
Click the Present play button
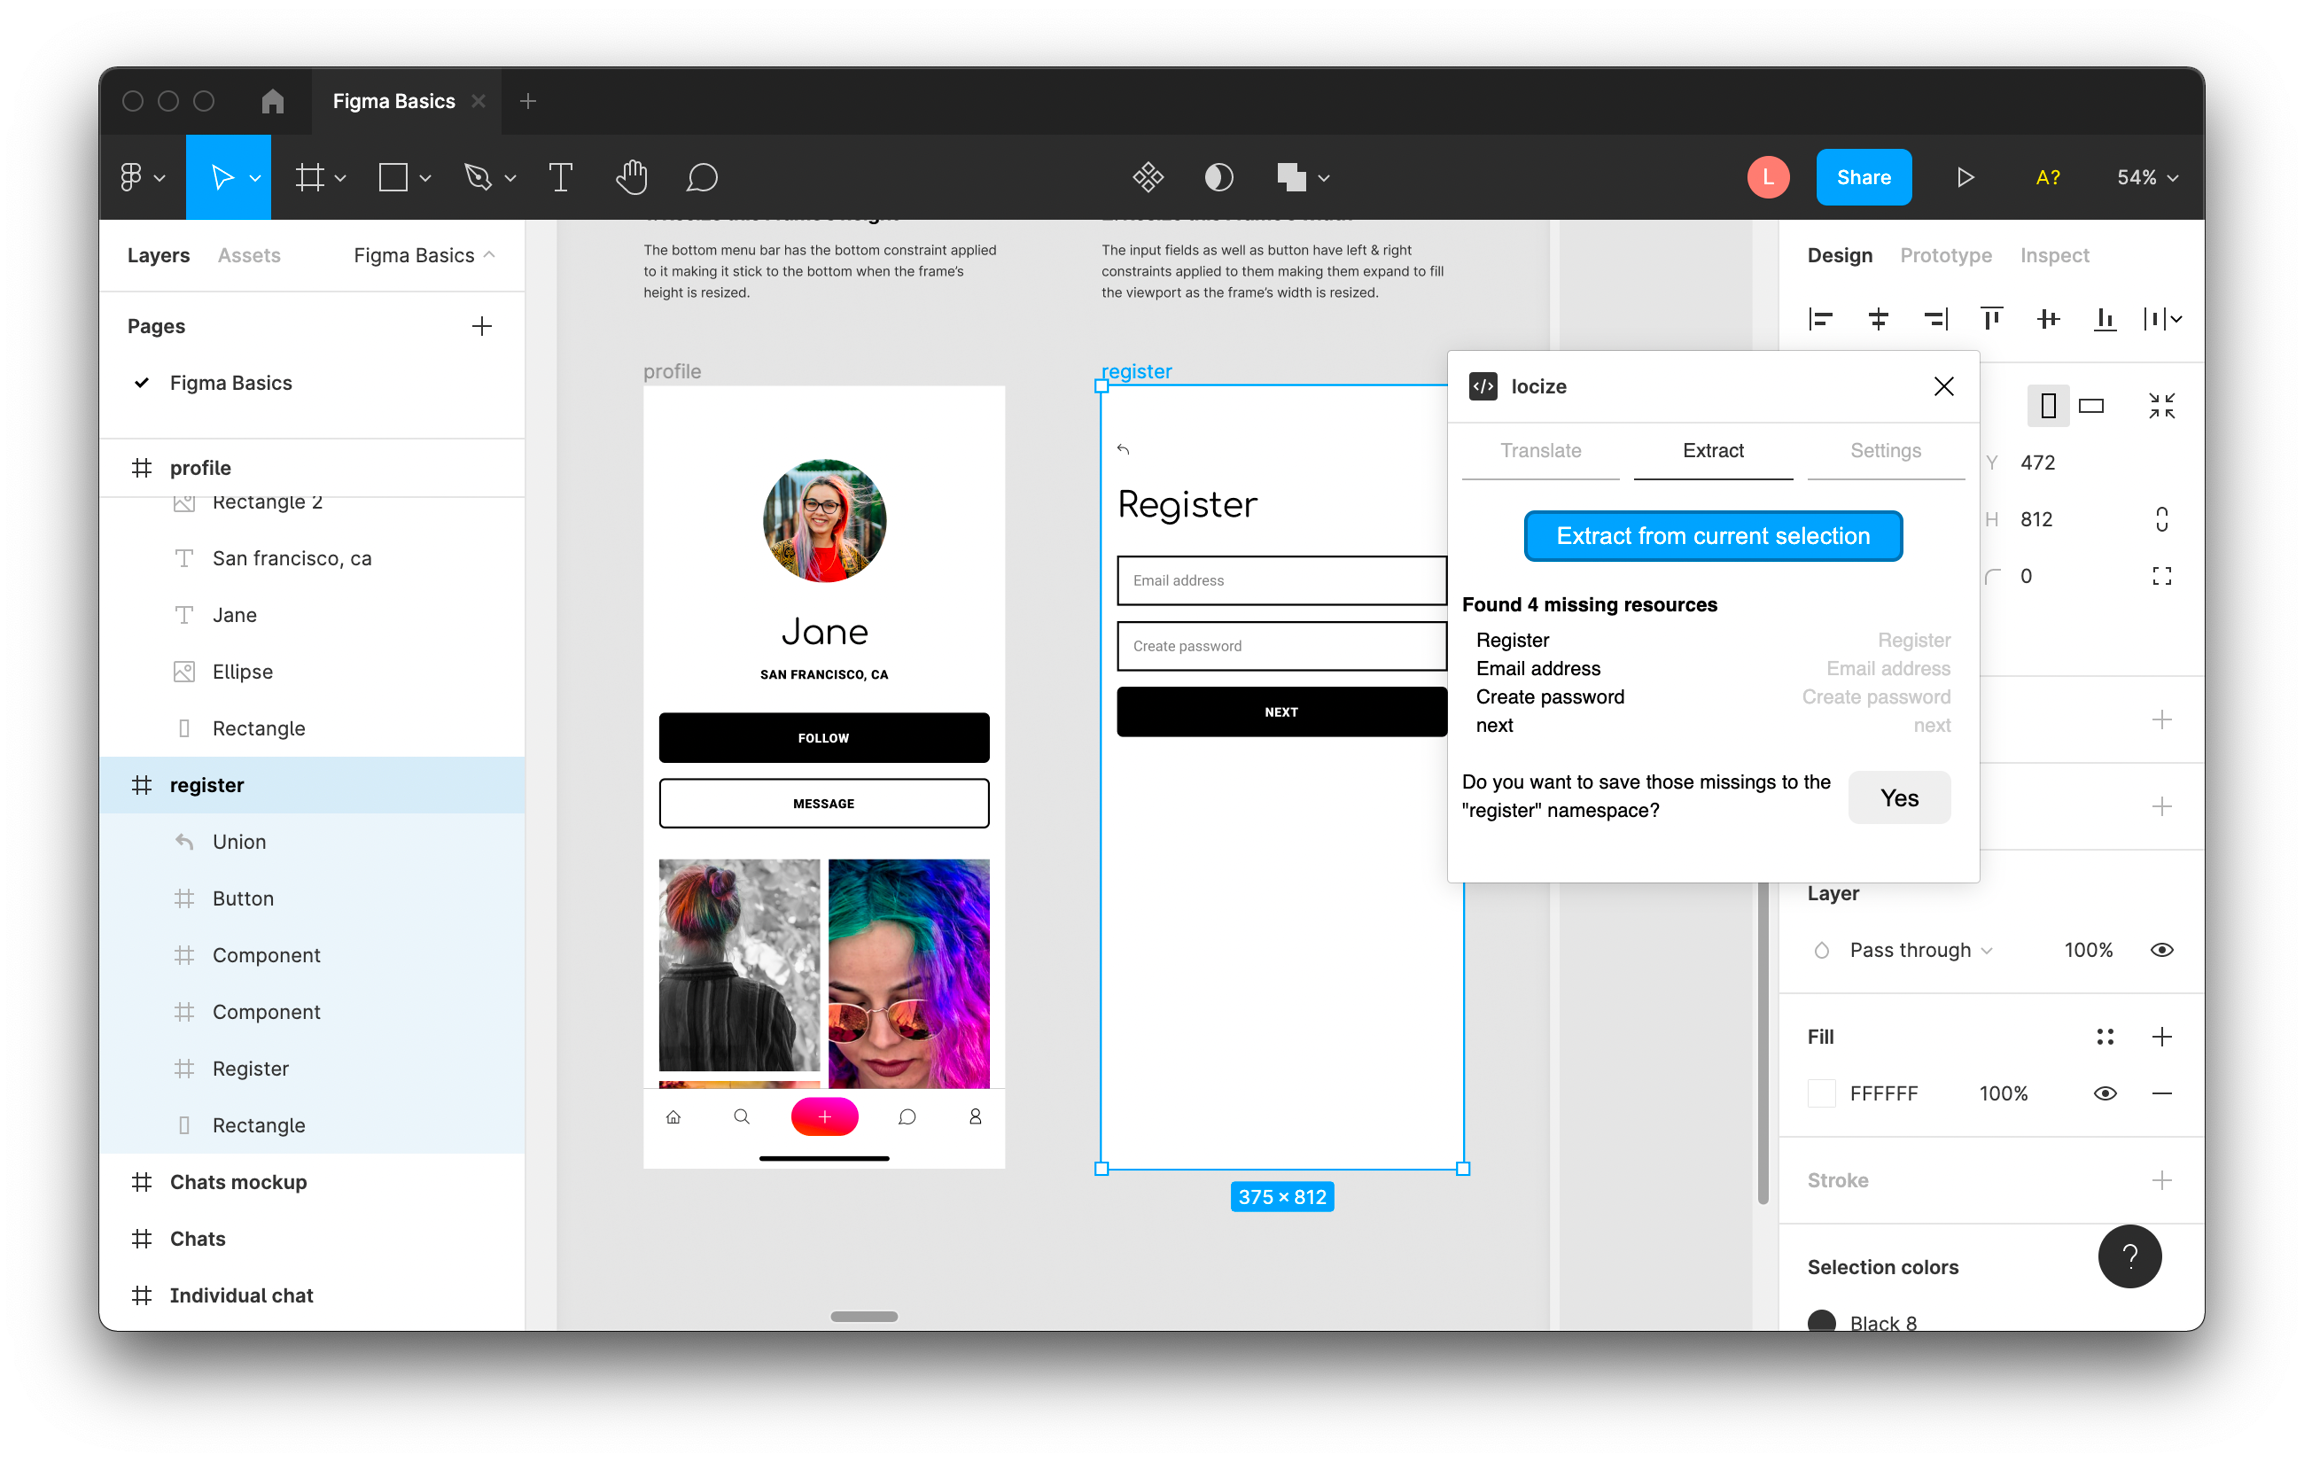coord(1964,177)
